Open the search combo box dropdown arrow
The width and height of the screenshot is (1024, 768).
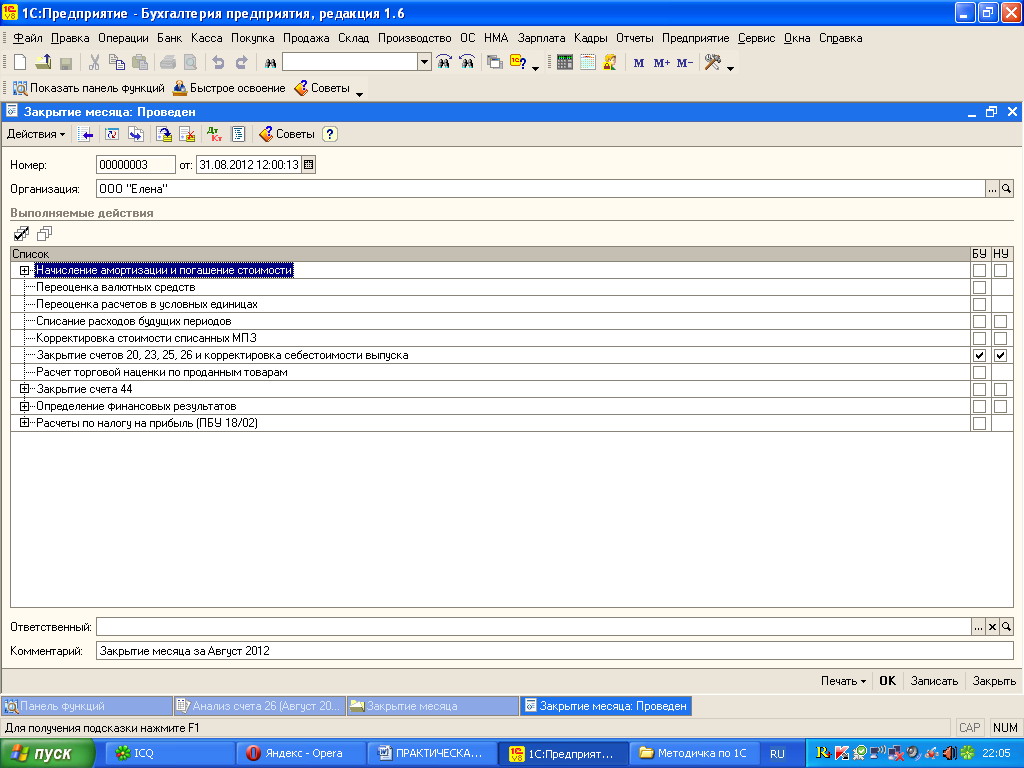tap(424, 62)
